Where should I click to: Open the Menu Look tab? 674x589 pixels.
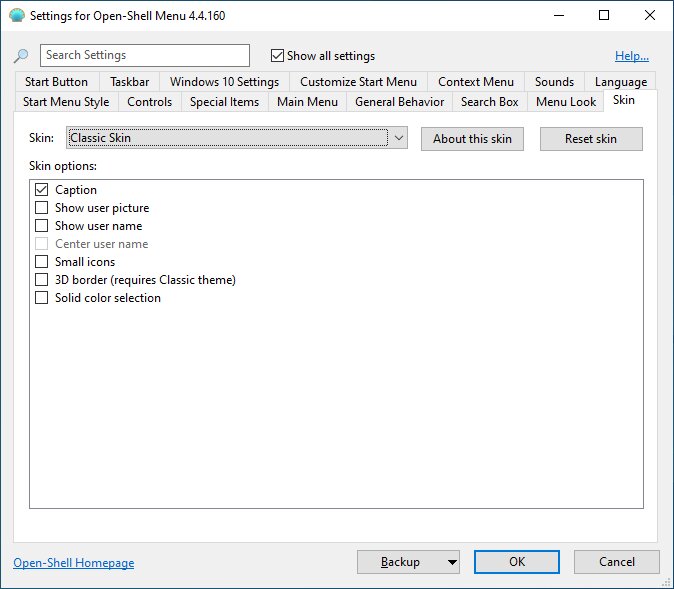tap(566, 102)
